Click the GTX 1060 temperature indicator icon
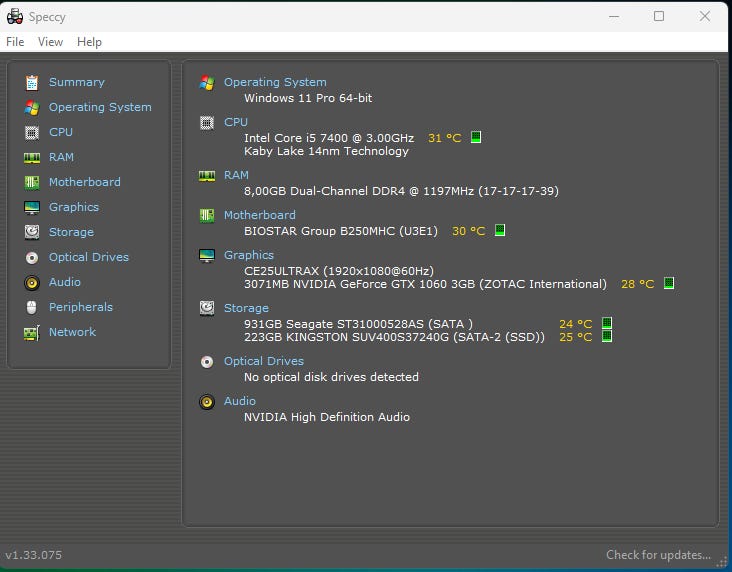 tap(669, 283)
